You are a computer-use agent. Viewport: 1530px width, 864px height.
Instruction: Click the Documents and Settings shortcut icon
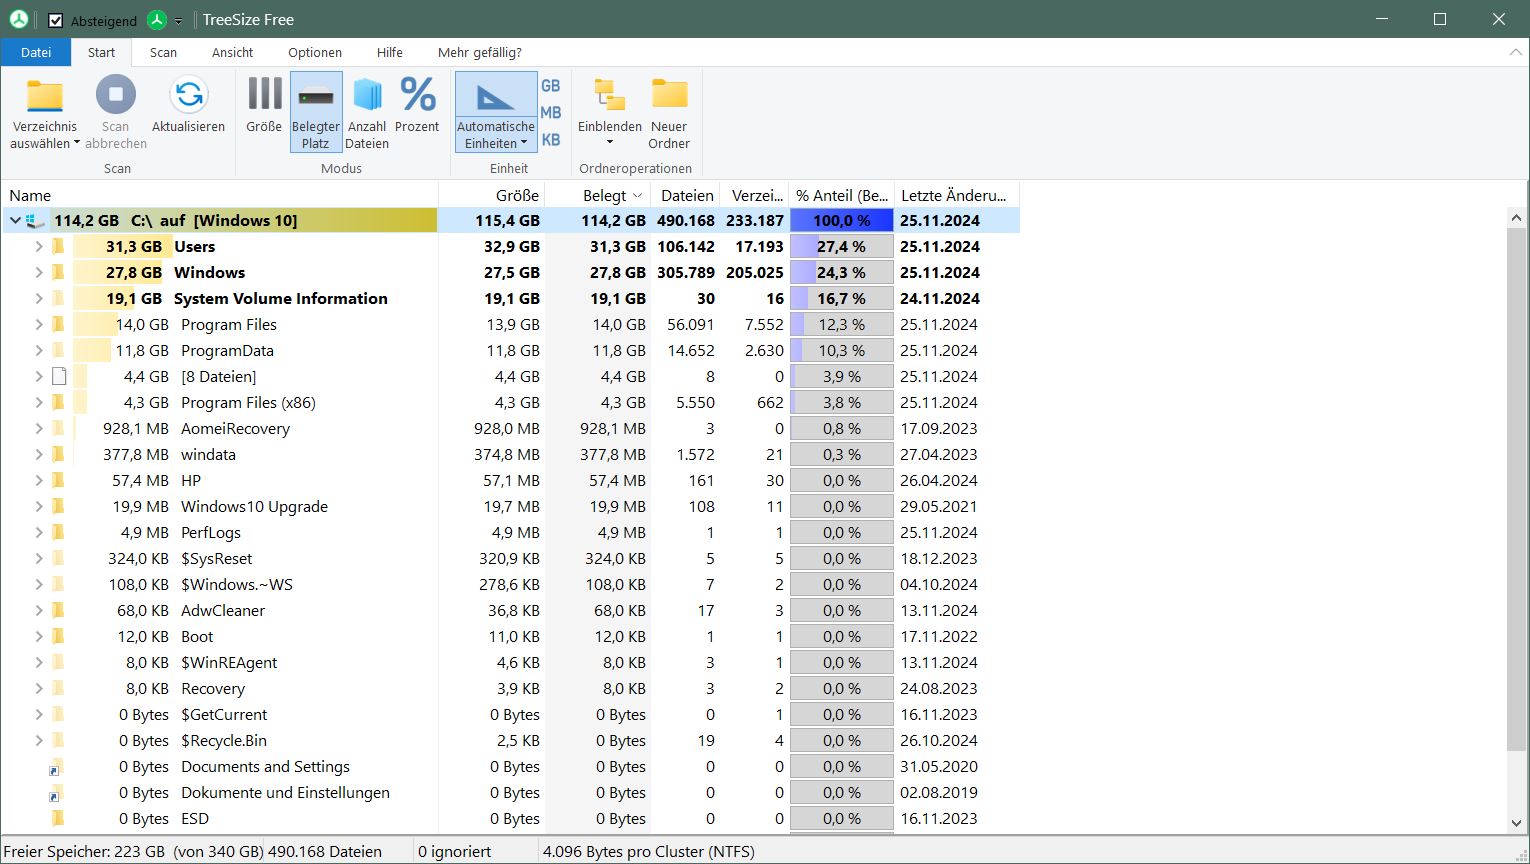pyautogui.click(x=56, y=768)
